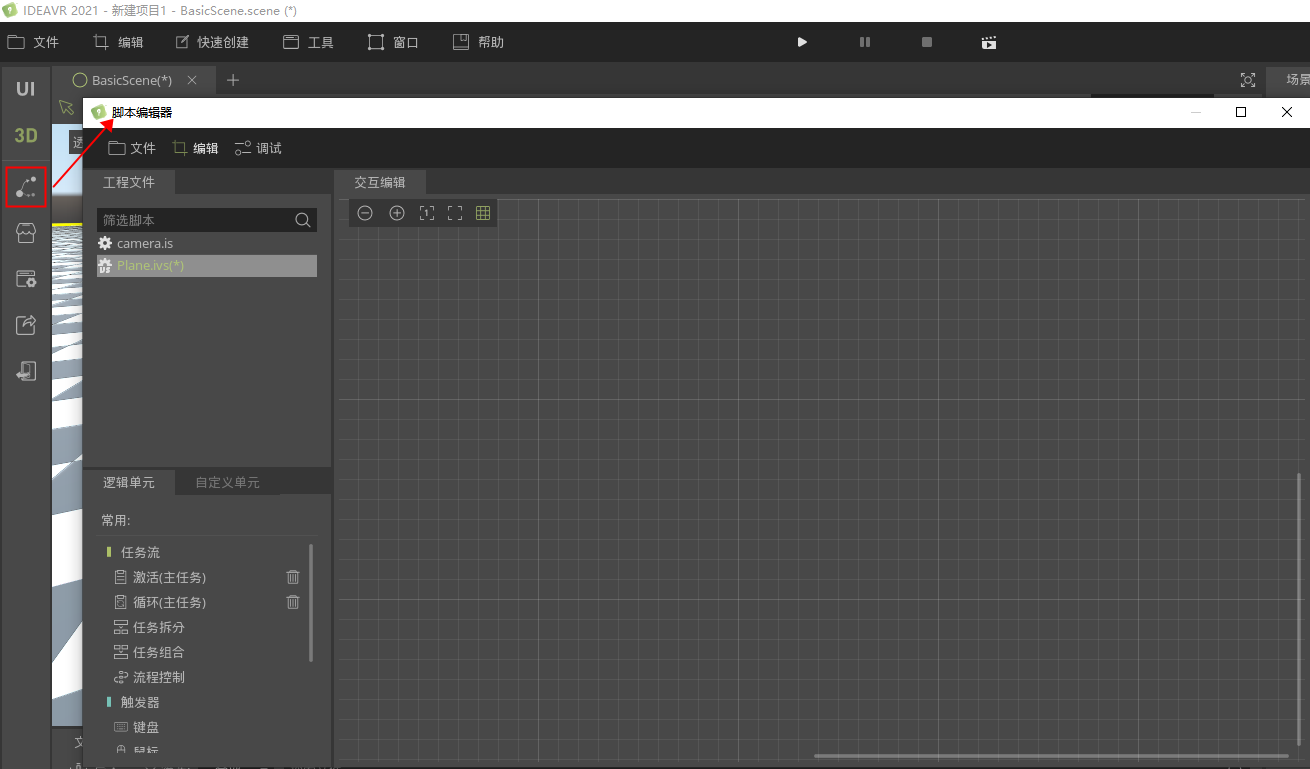
Task: Pause the running scene
Action: point(865,42)
